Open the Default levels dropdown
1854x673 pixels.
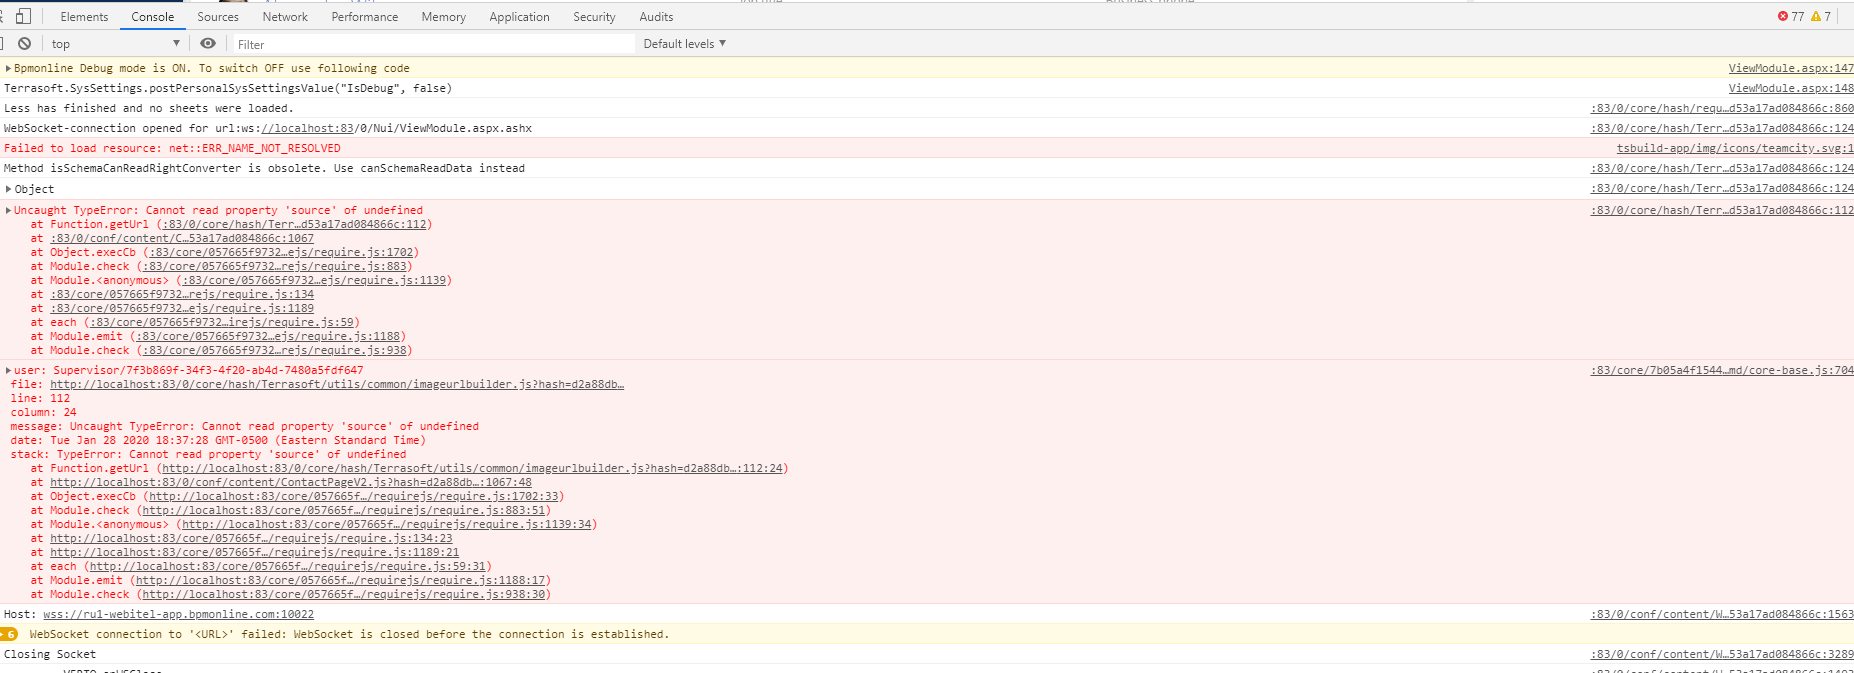pyautogui.click(x=684, y=44)
